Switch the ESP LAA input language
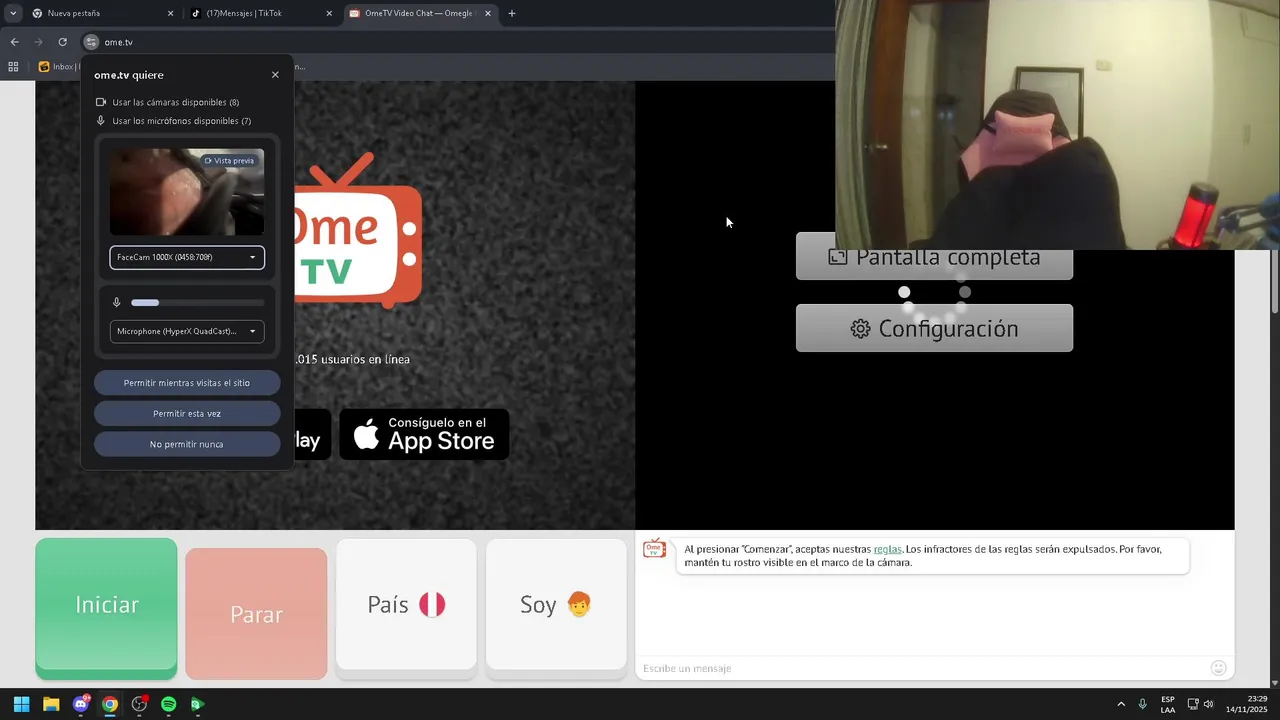The width and height of the screenshot is (1280, 720). [1168, 704]
